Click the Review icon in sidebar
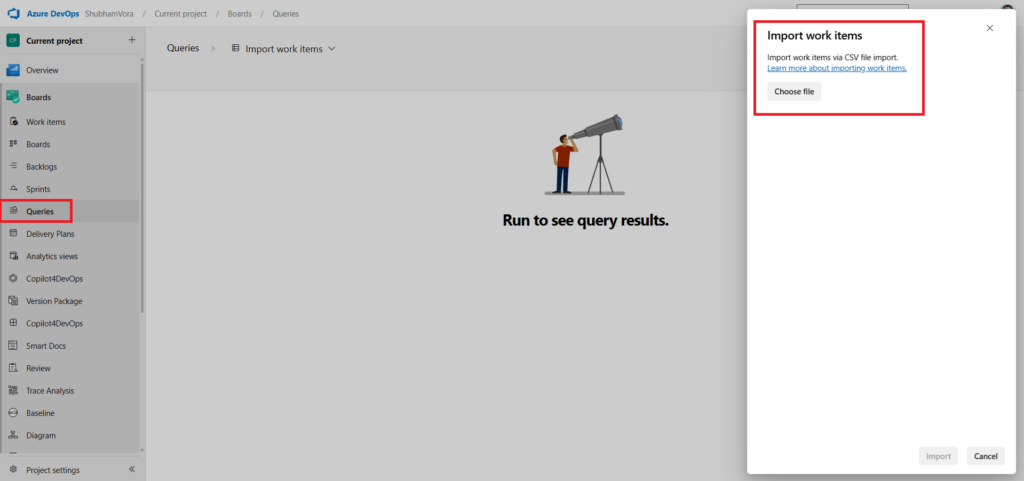Screen dimensions: 1024x481 13,368
